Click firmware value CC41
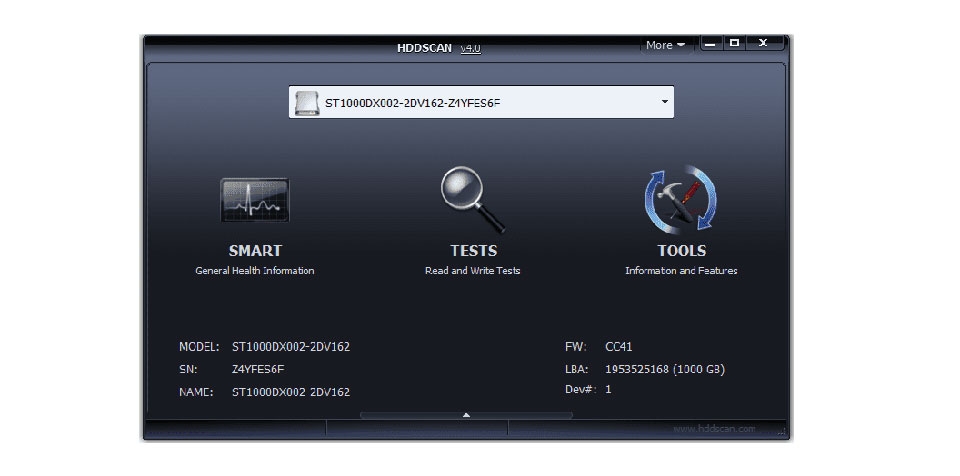Image resolution: width=960 pixels, height=476 pixels. click(x=618, y=347)
